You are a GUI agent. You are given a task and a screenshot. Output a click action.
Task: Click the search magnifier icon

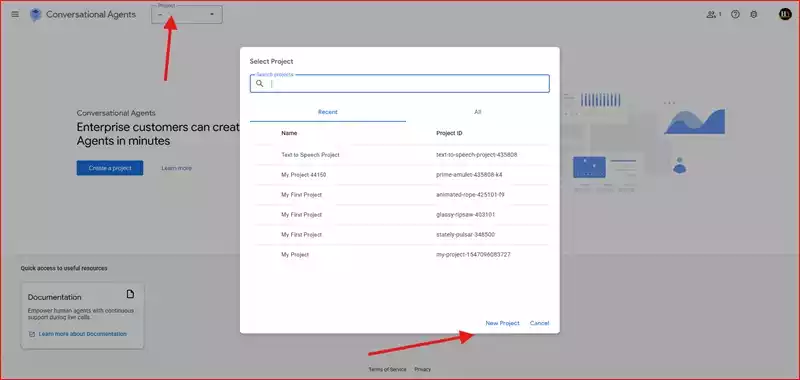[x=260, y=84]
